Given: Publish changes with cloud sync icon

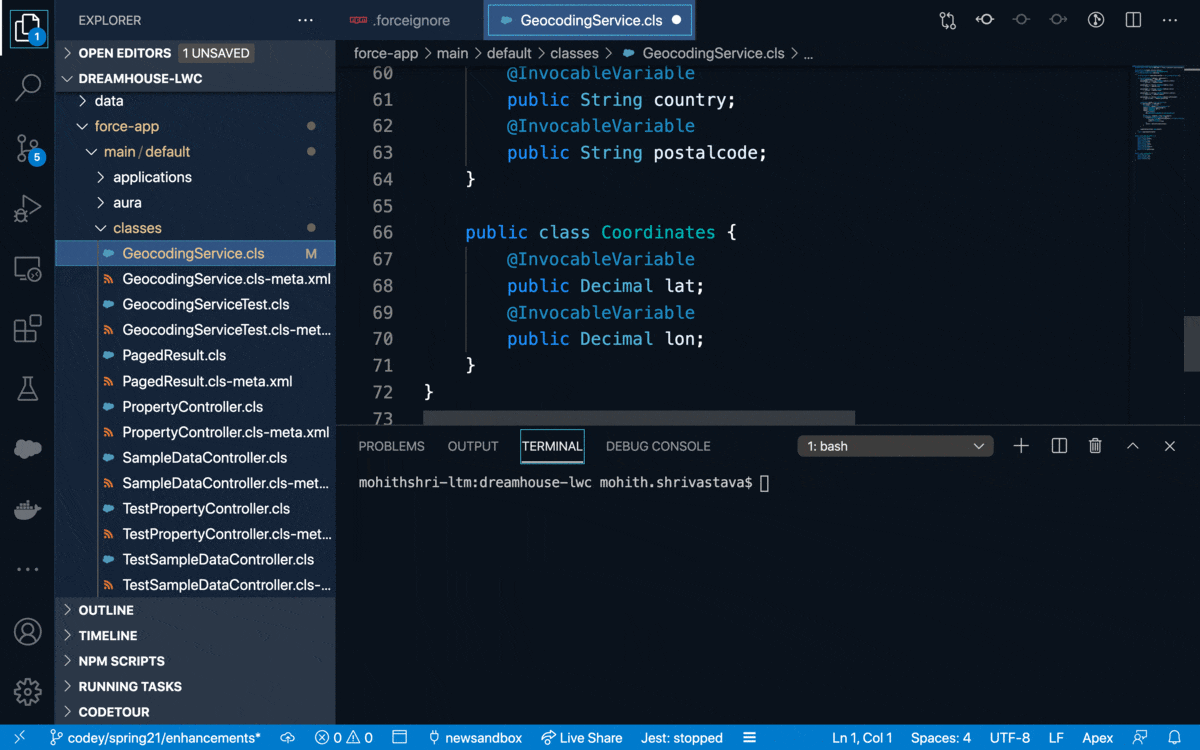Looking at the screenshot, I should (x=288, y=738).
